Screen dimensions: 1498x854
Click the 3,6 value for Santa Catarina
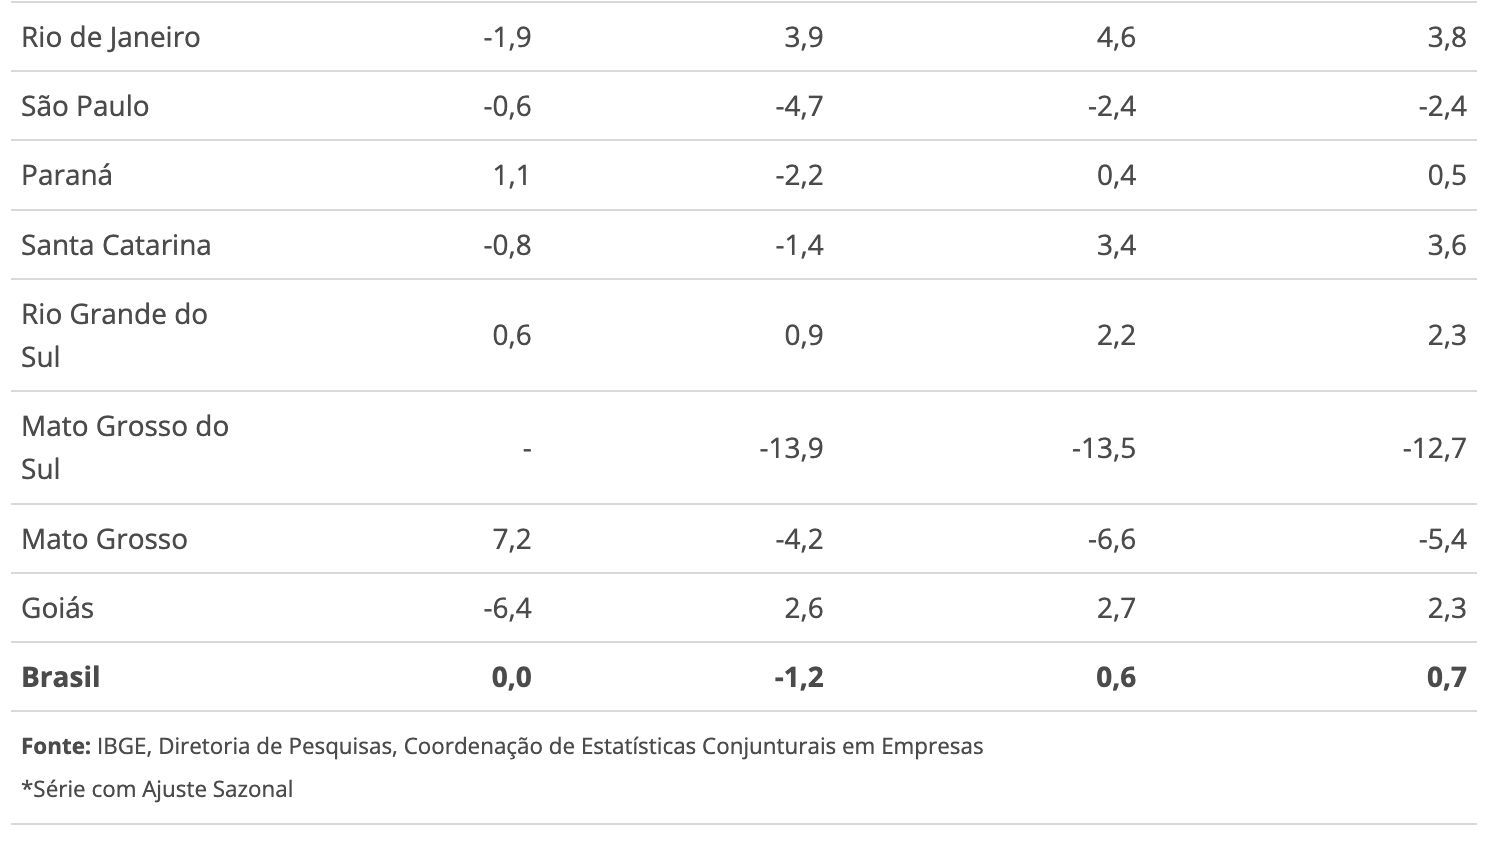tap(1447, 245)
